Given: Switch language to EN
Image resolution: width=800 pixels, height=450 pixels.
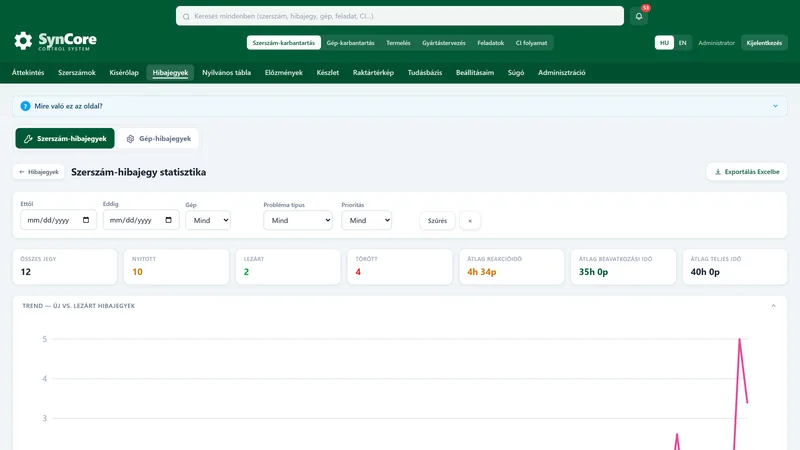Looking at the screenshot, I should 682,43.
